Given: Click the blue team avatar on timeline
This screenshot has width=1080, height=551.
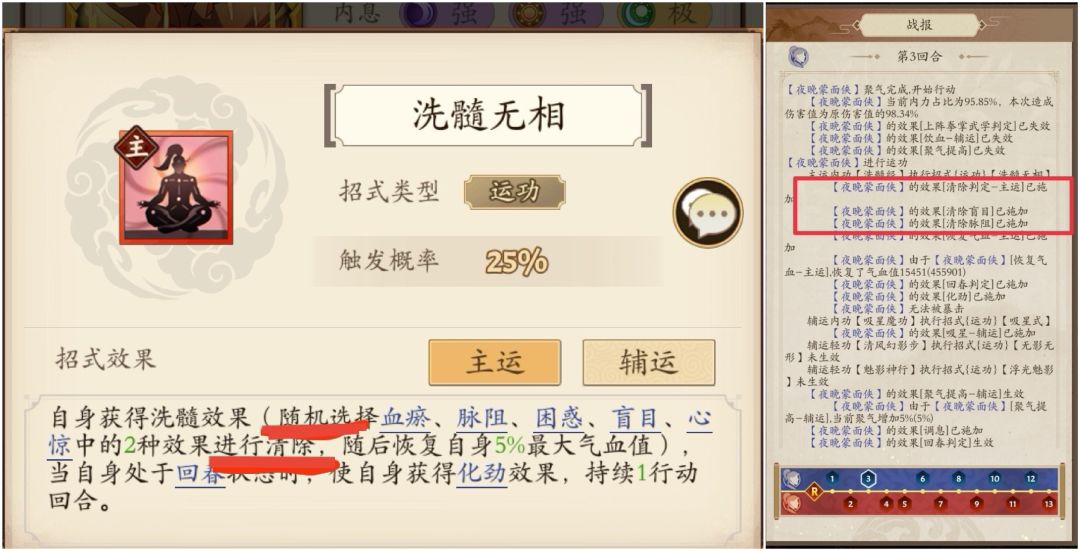Looking at the screenshot, I should (791, 479).
